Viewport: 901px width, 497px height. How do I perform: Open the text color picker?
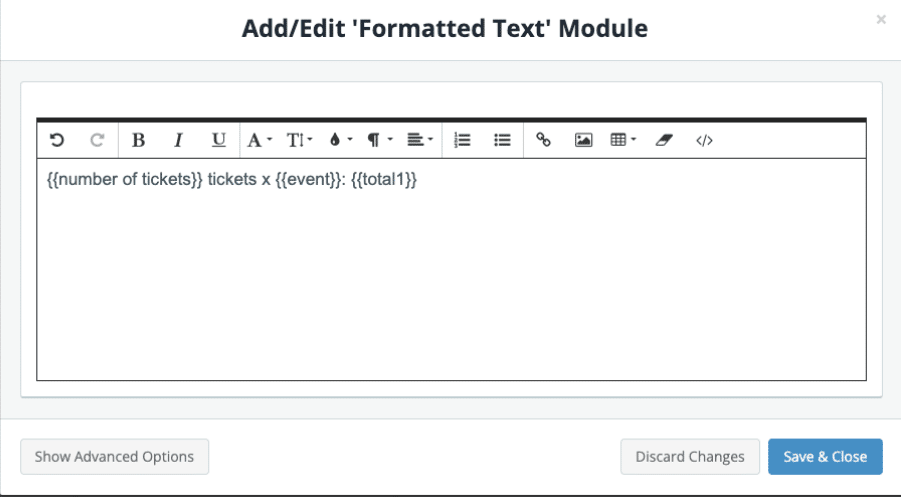pyautogui.click(x=340, y=140)
